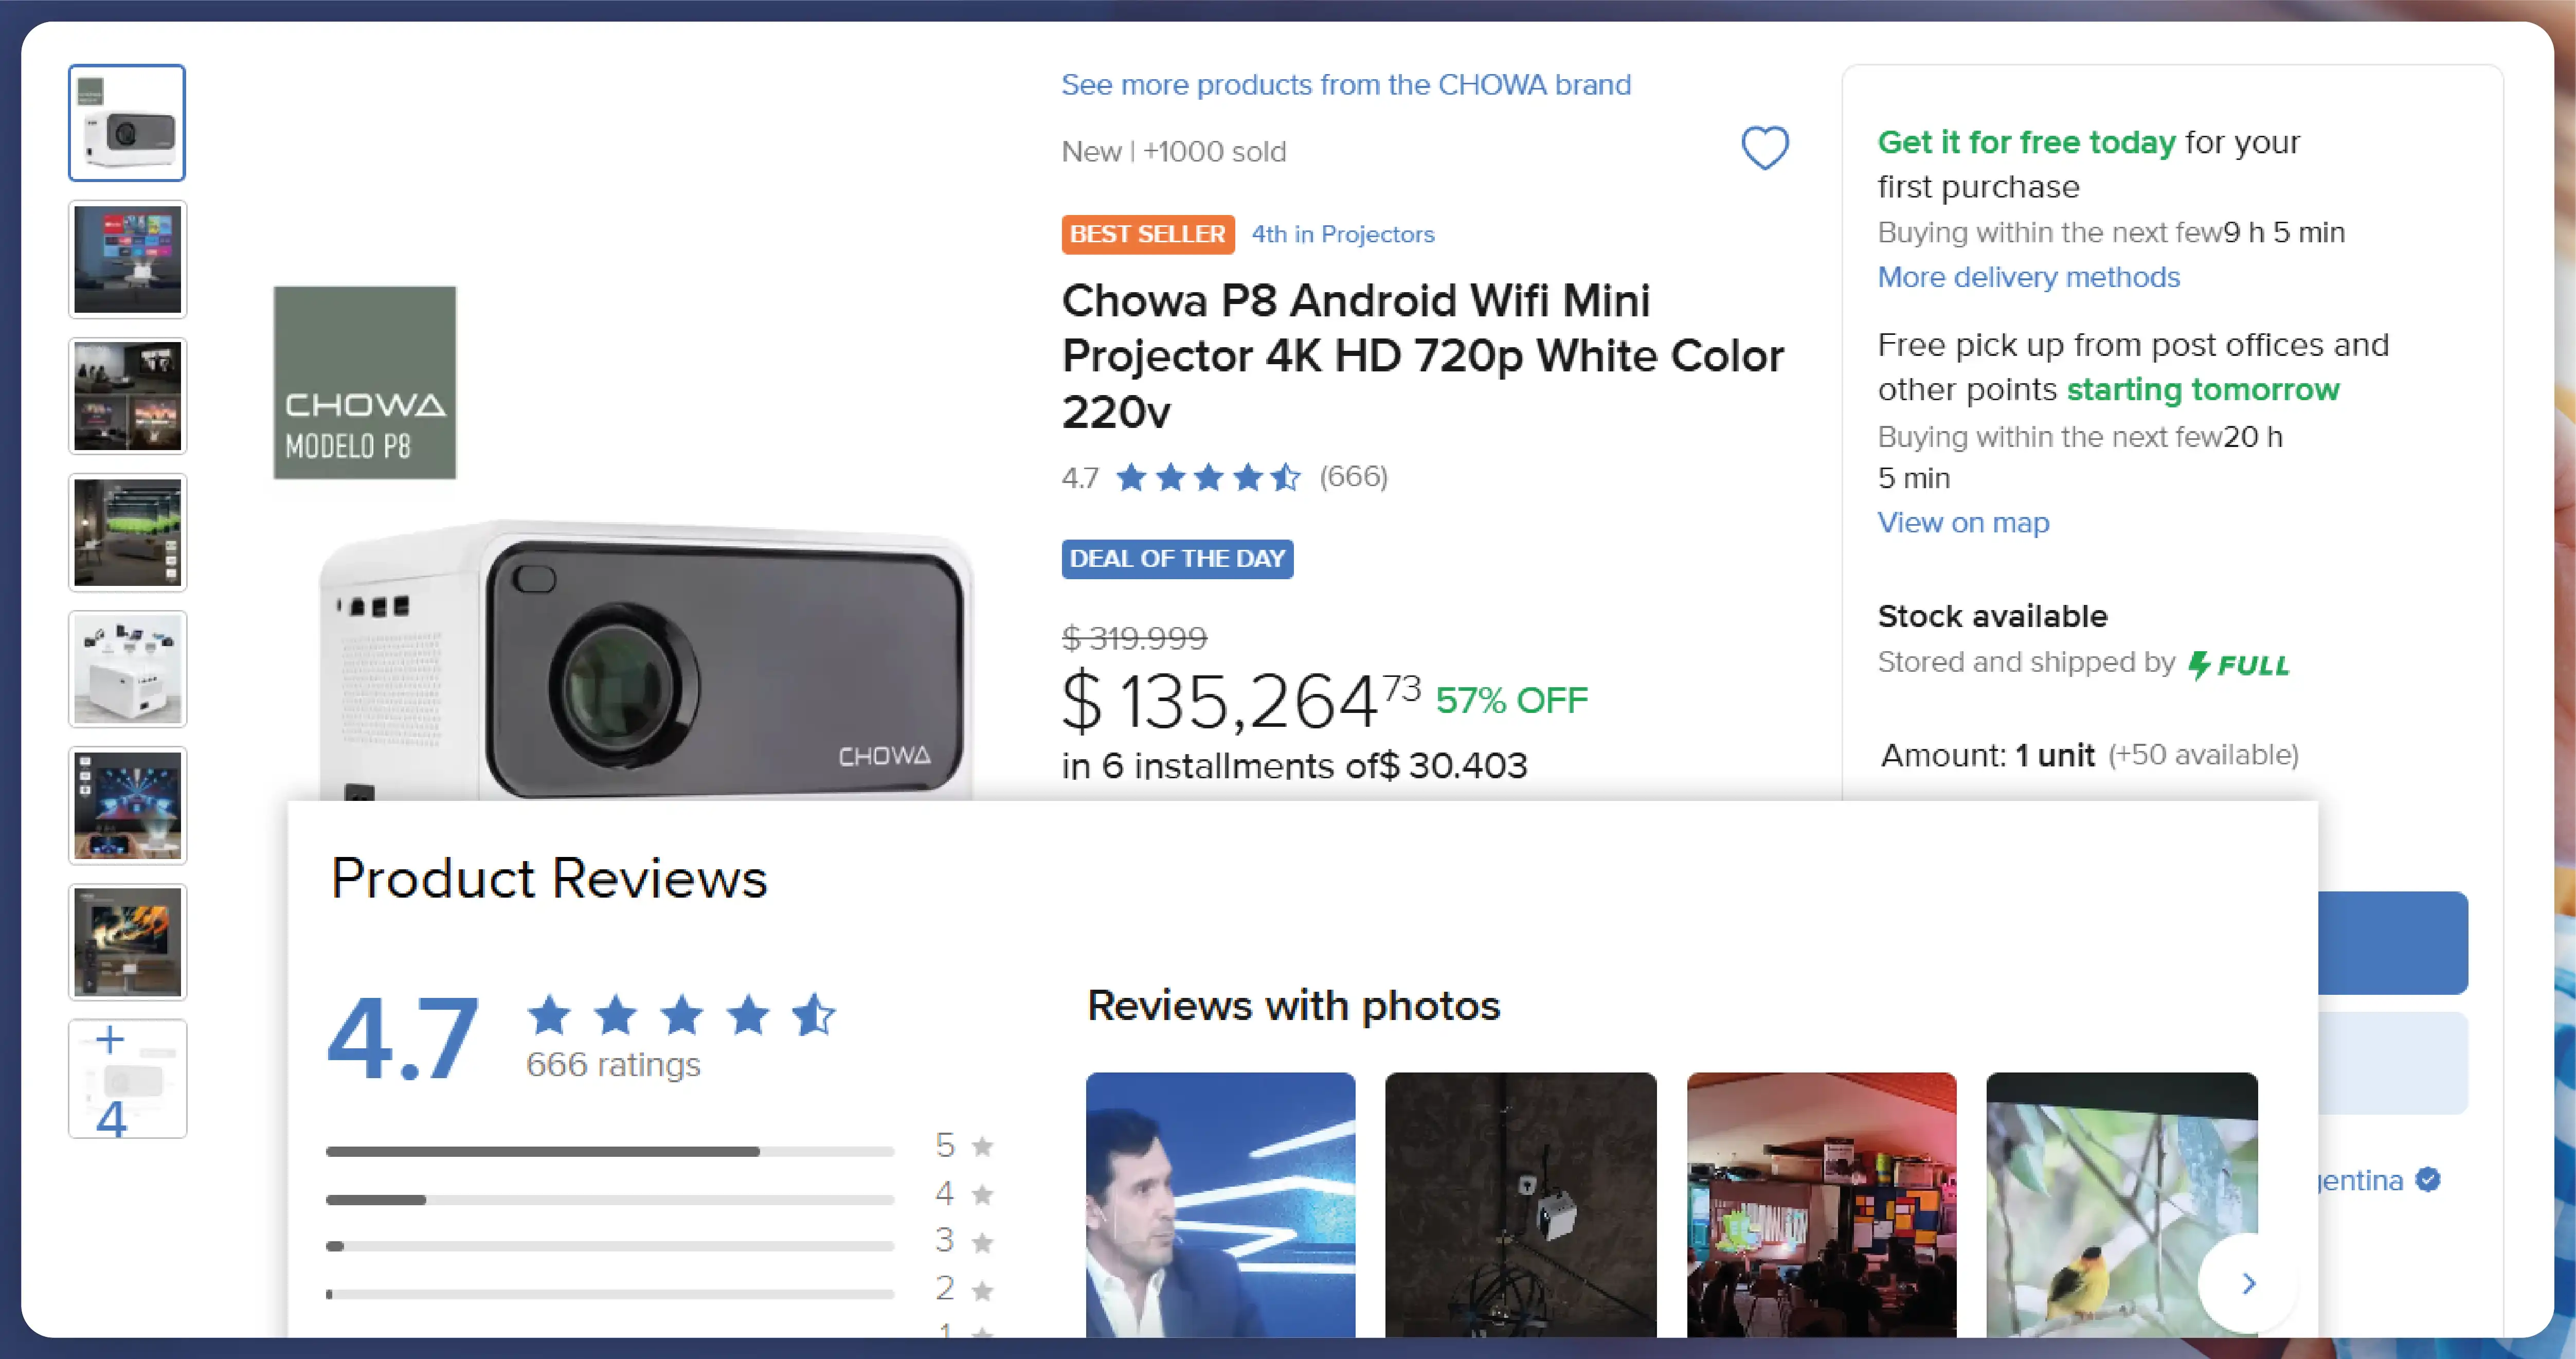This screenshot has height=1359, width=2576.
Task: Click the next arrow in review photos
Action: click(x=2248, y=1283)
